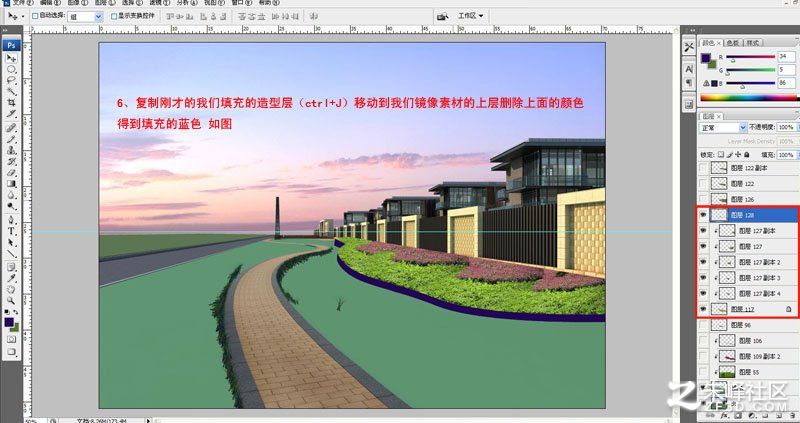
Task: Show layer 图层 126 visibility box
Action: pos(704,199)
